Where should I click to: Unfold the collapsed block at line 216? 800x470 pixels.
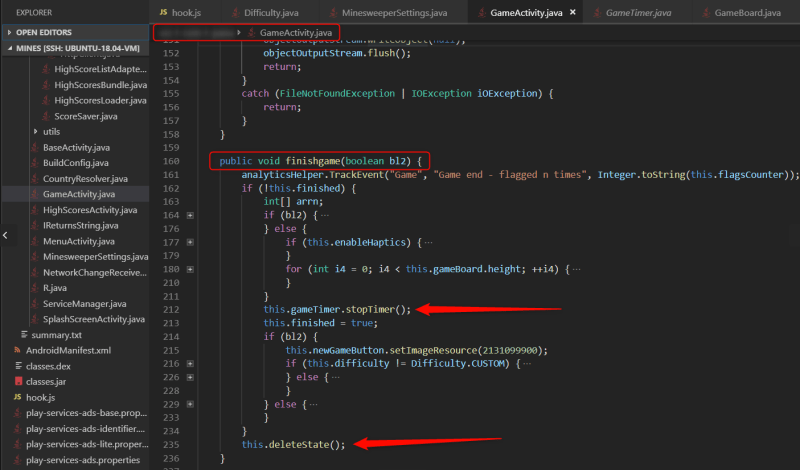pos(190,364)
